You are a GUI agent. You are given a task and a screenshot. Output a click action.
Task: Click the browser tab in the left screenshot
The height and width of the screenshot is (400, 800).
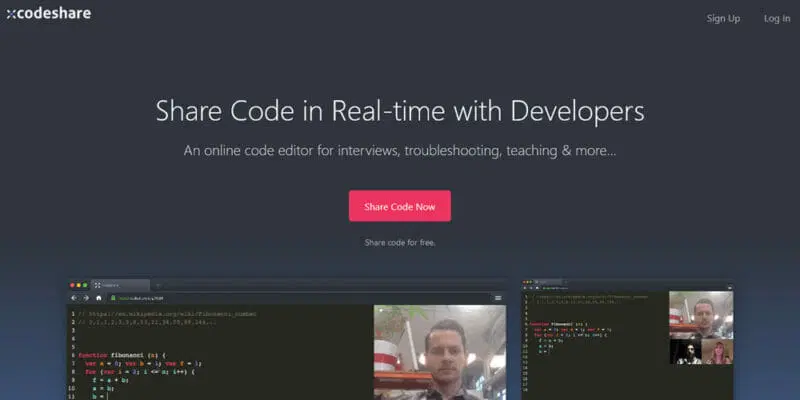click(x=120, y=285)
